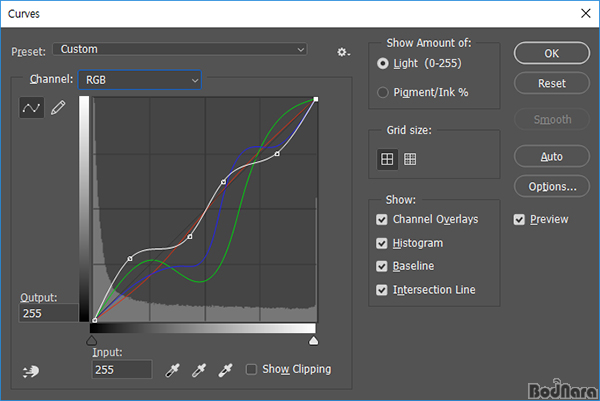
Task: Click the Auto button
Action: (x=551, y=156)
